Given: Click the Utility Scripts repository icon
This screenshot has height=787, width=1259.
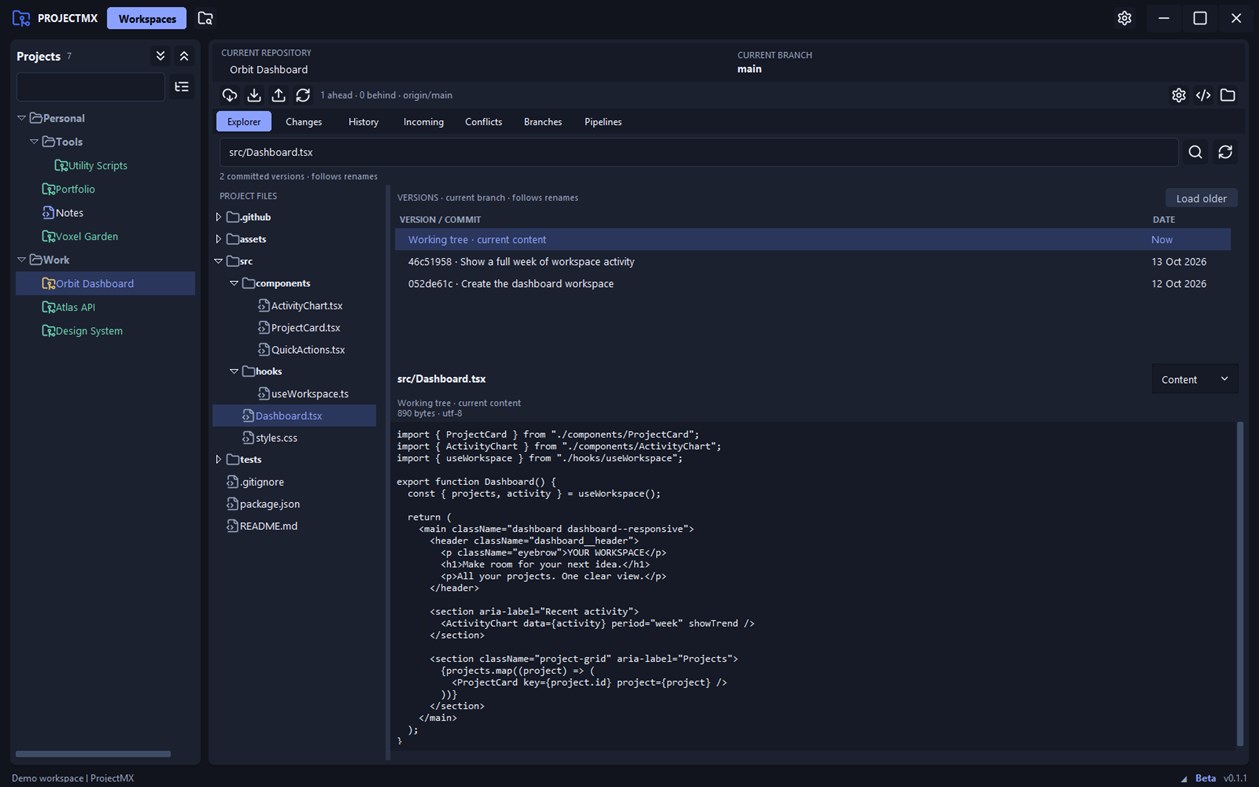Looking at the screenshot, I should (x=61, y=165).
